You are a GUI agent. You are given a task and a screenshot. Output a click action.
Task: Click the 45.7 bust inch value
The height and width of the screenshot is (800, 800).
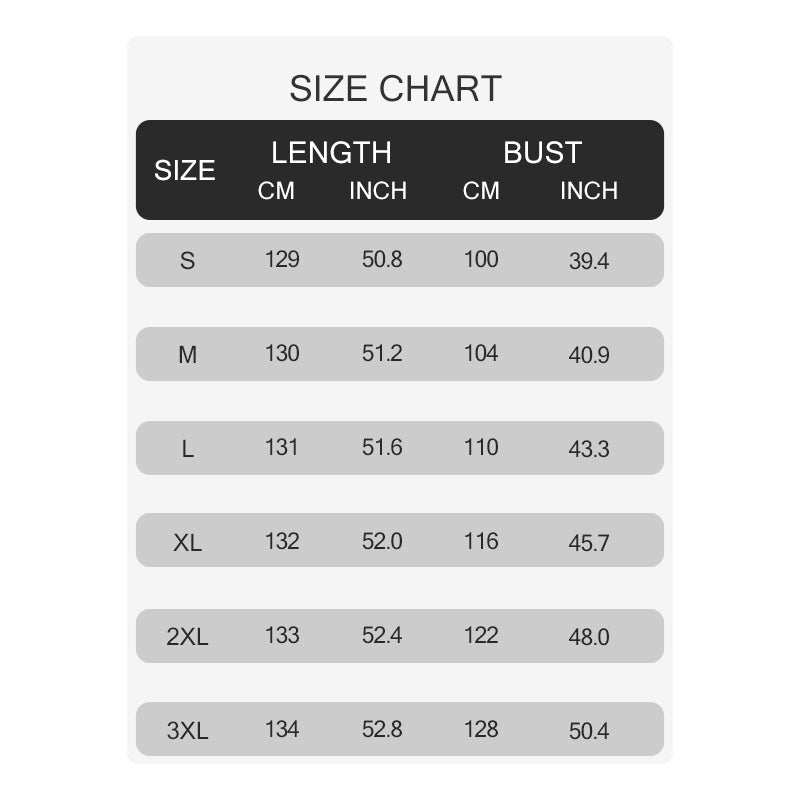click(x=589, y=543)
